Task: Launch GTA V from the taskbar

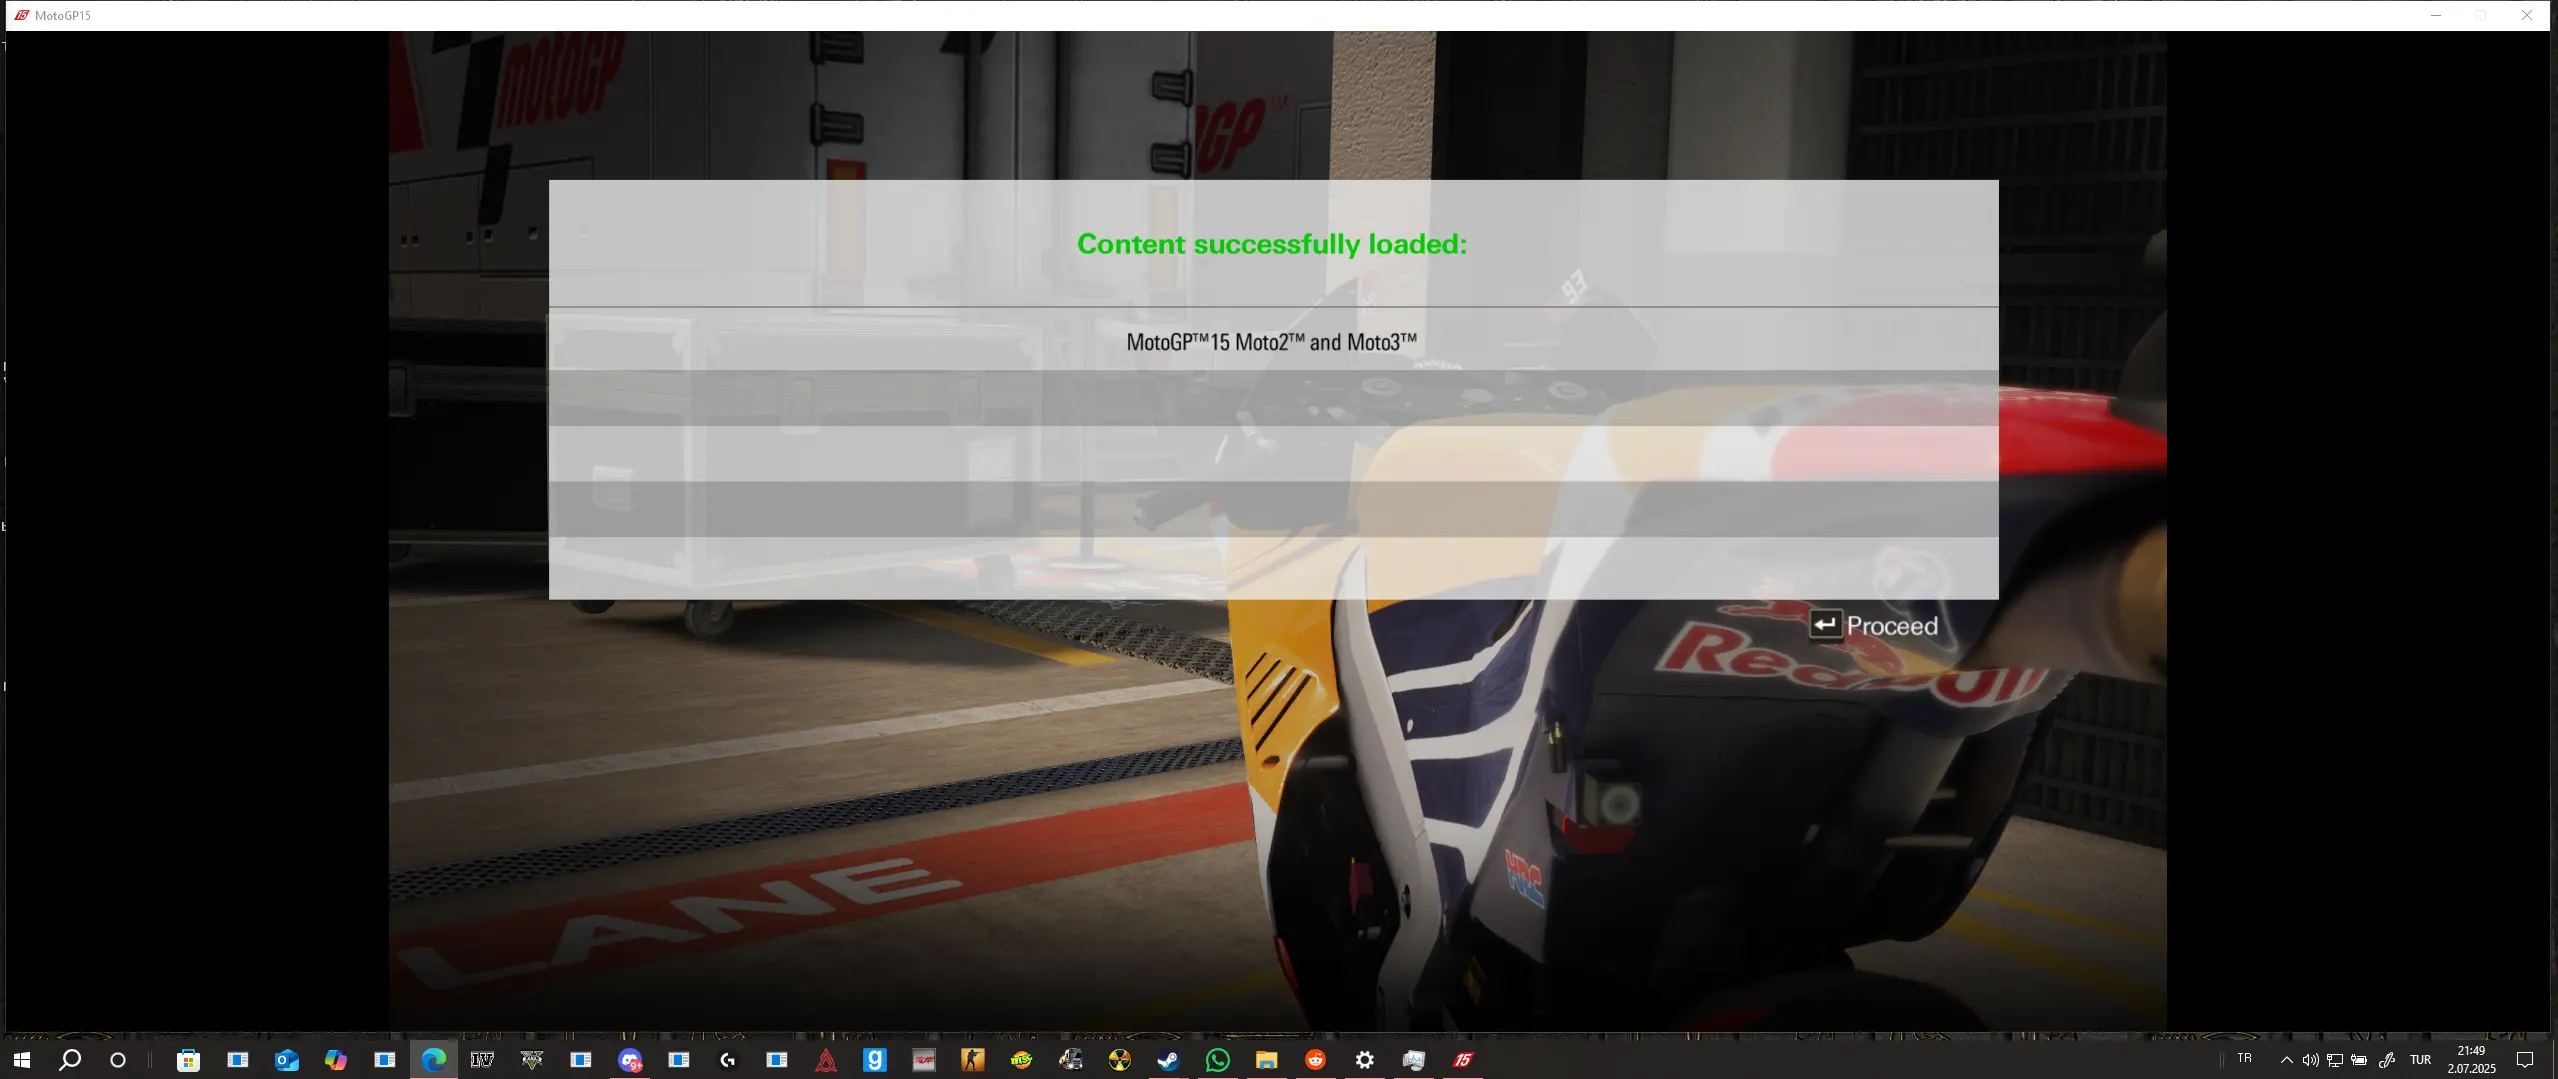Action: (x=532, y=1060)
